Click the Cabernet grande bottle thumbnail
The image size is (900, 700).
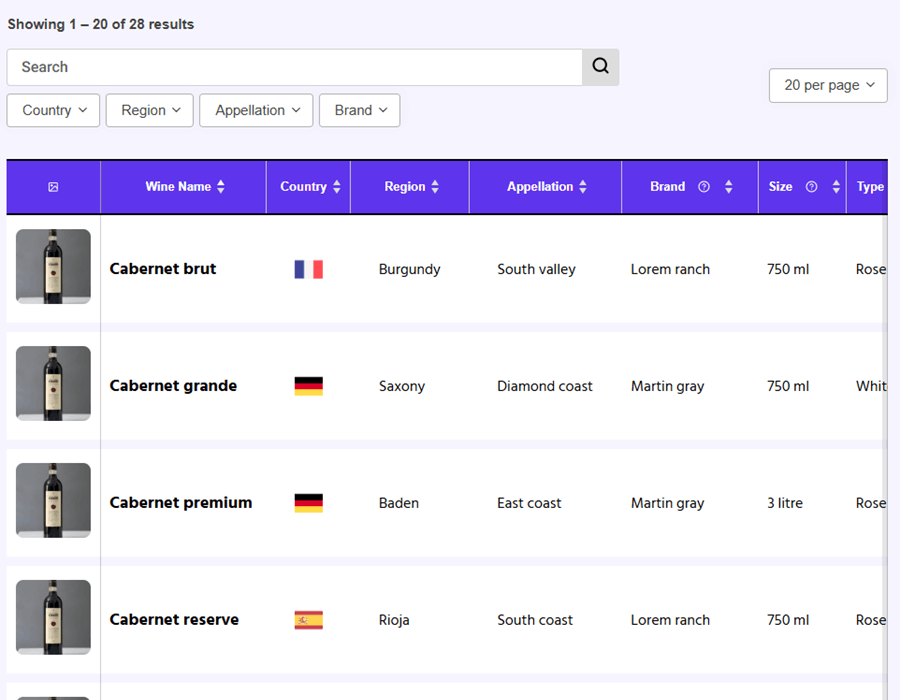click(53, 383)
